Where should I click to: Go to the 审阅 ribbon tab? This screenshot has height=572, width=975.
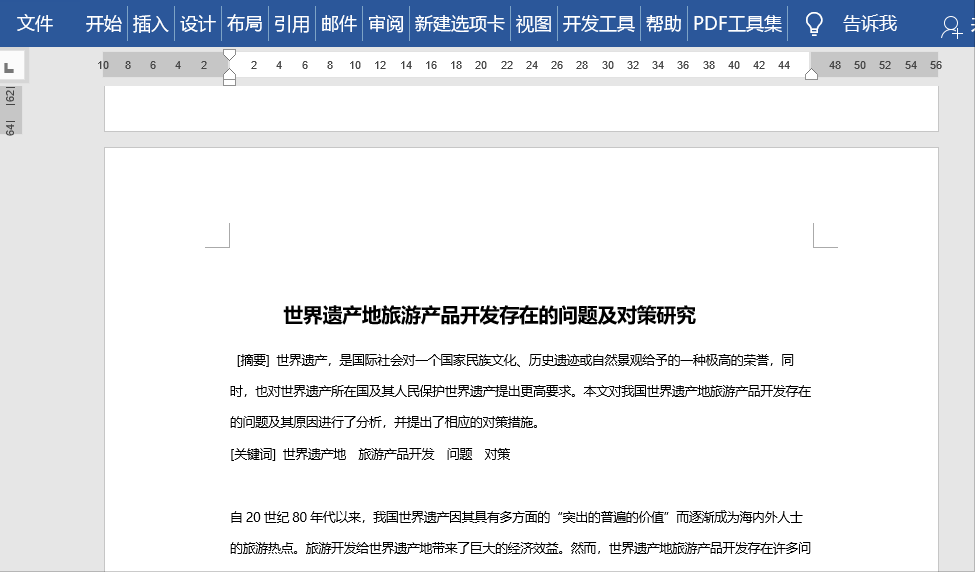point(386,24)
